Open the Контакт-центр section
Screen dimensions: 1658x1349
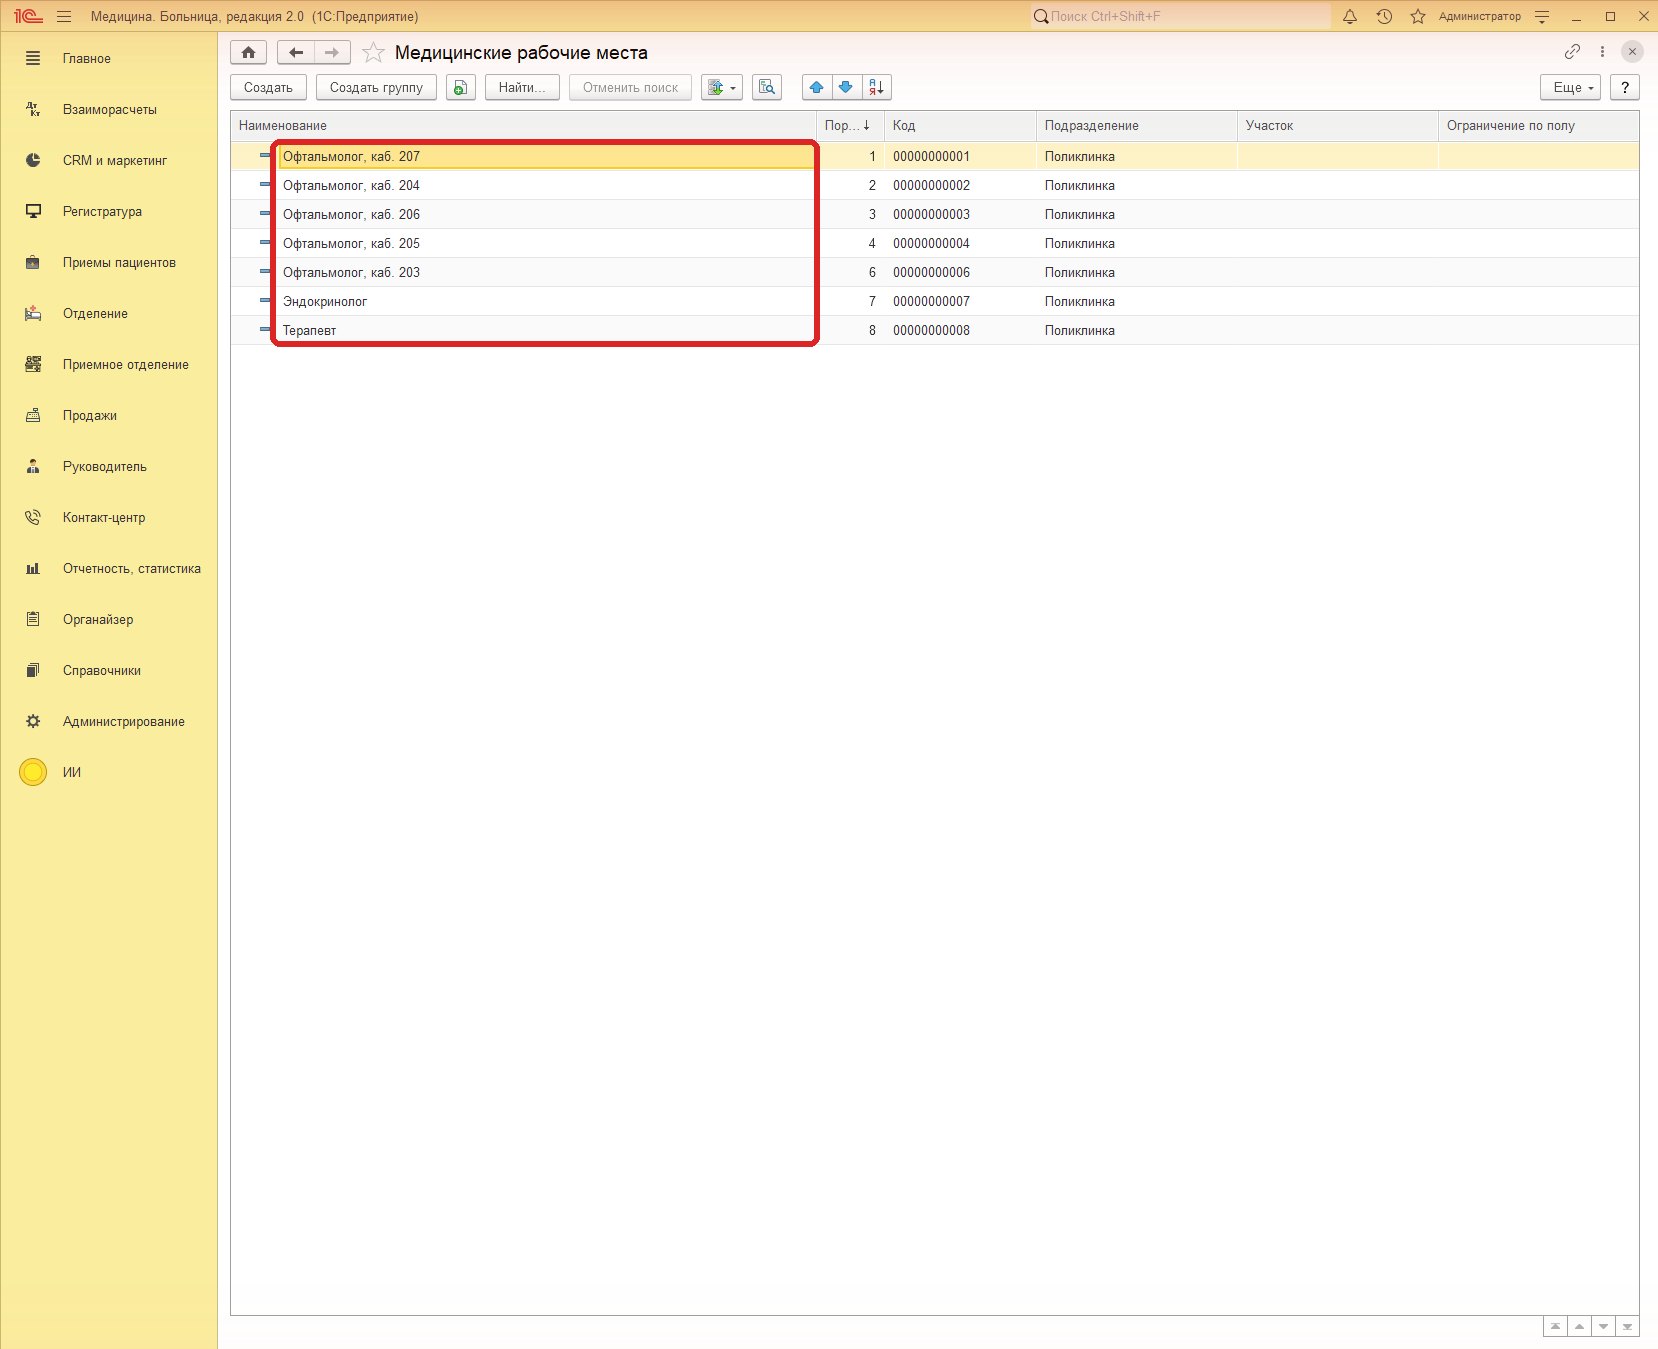click(x=109, y=518)
